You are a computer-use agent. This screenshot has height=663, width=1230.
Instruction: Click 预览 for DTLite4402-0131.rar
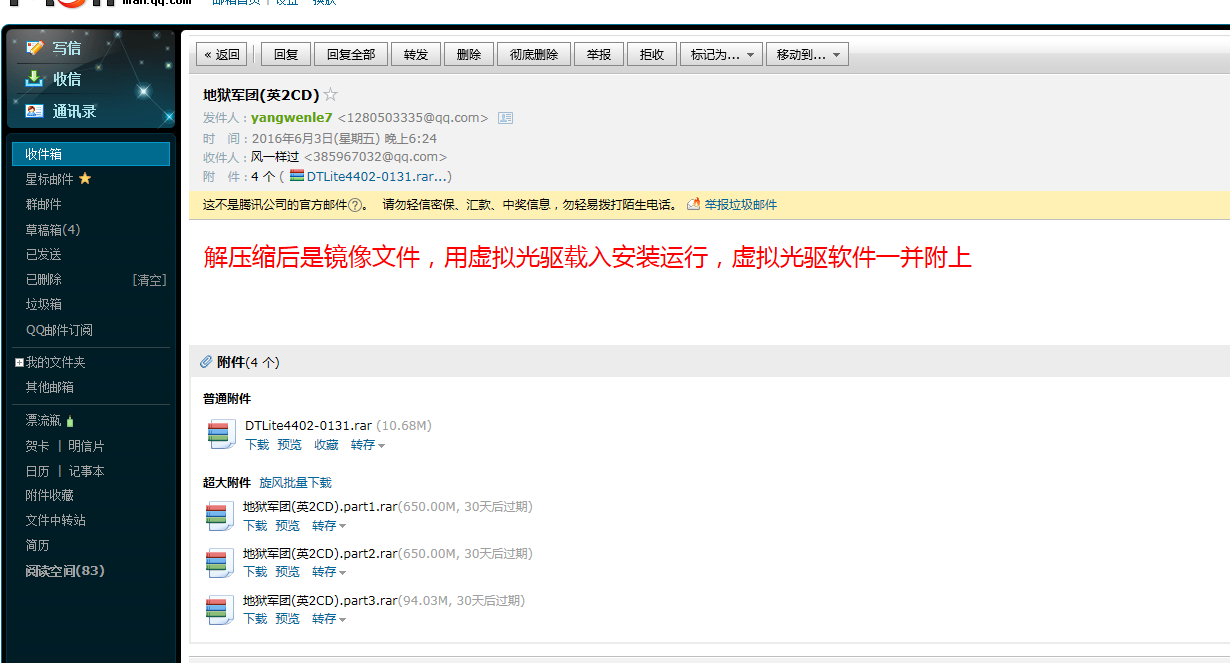click(x=289, y=445)
